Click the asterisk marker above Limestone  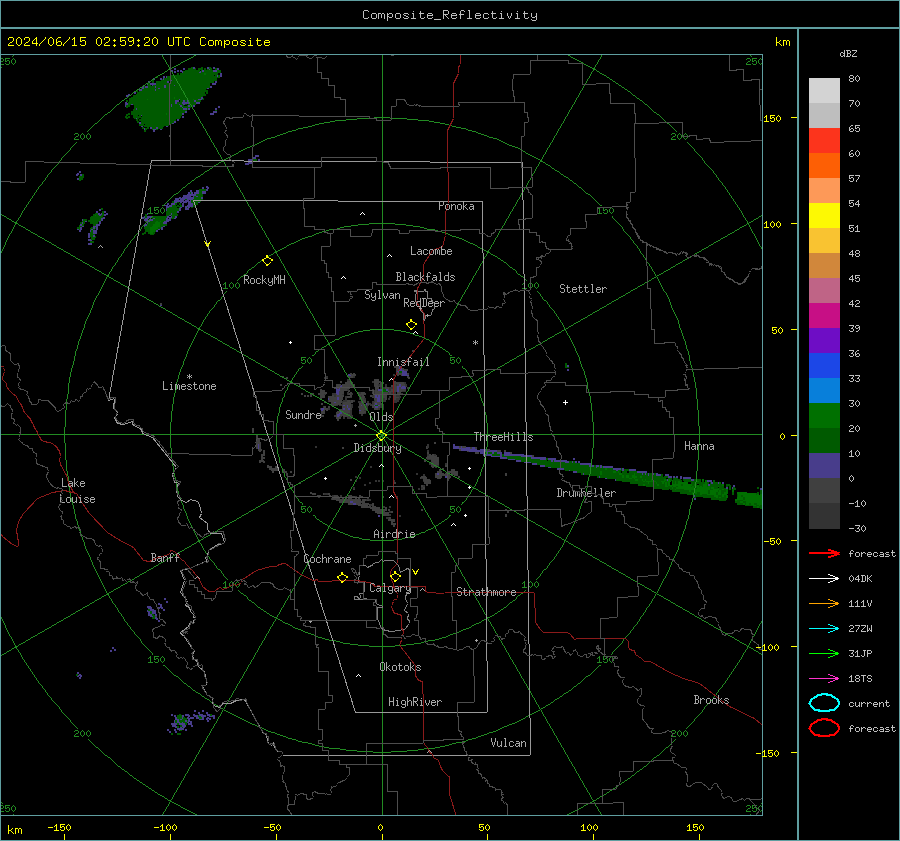click(189, 377)
